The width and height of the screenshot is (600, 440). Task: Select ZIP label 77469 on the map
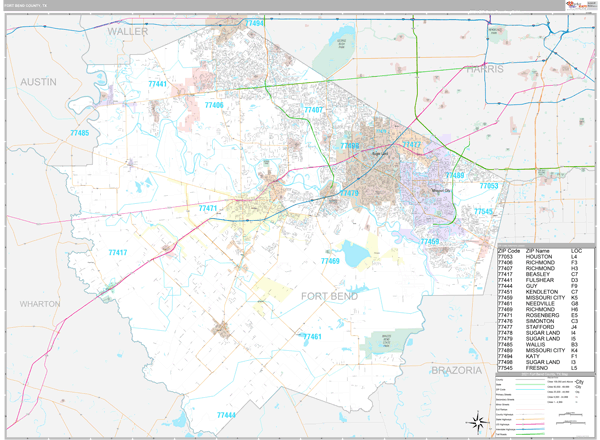point(330,261)
